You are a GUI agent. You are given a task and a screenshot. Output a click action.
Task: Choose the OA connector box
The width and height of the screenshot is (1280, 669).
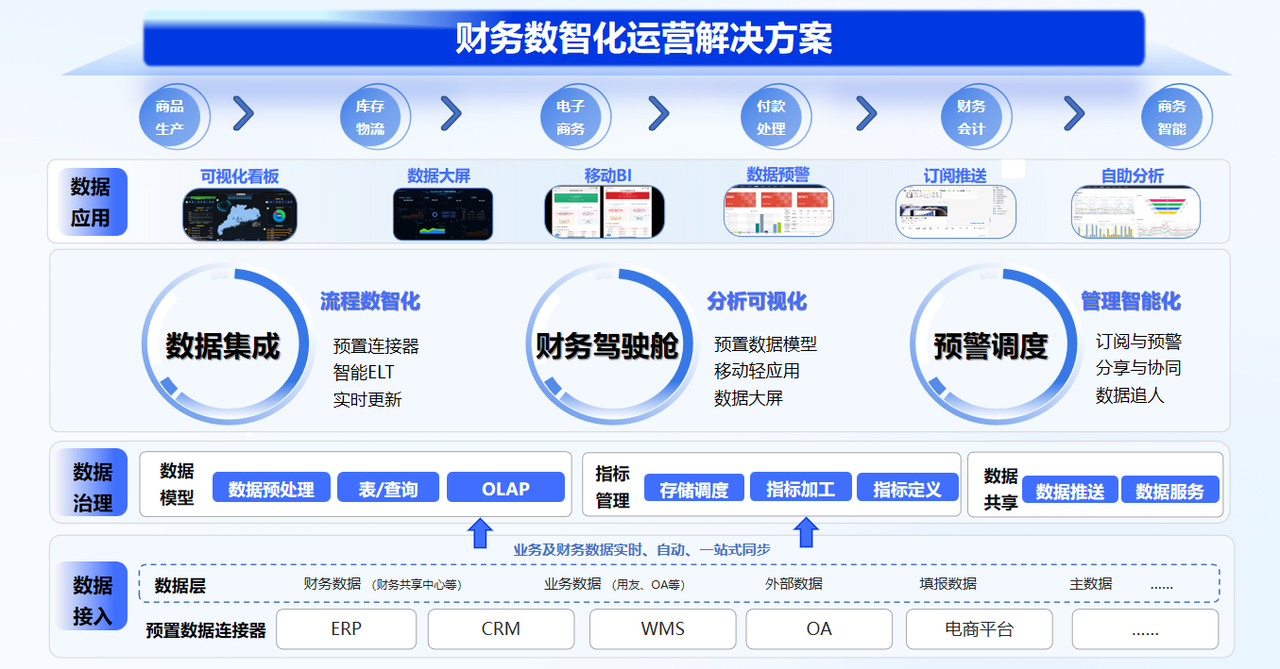coord(819,629)
